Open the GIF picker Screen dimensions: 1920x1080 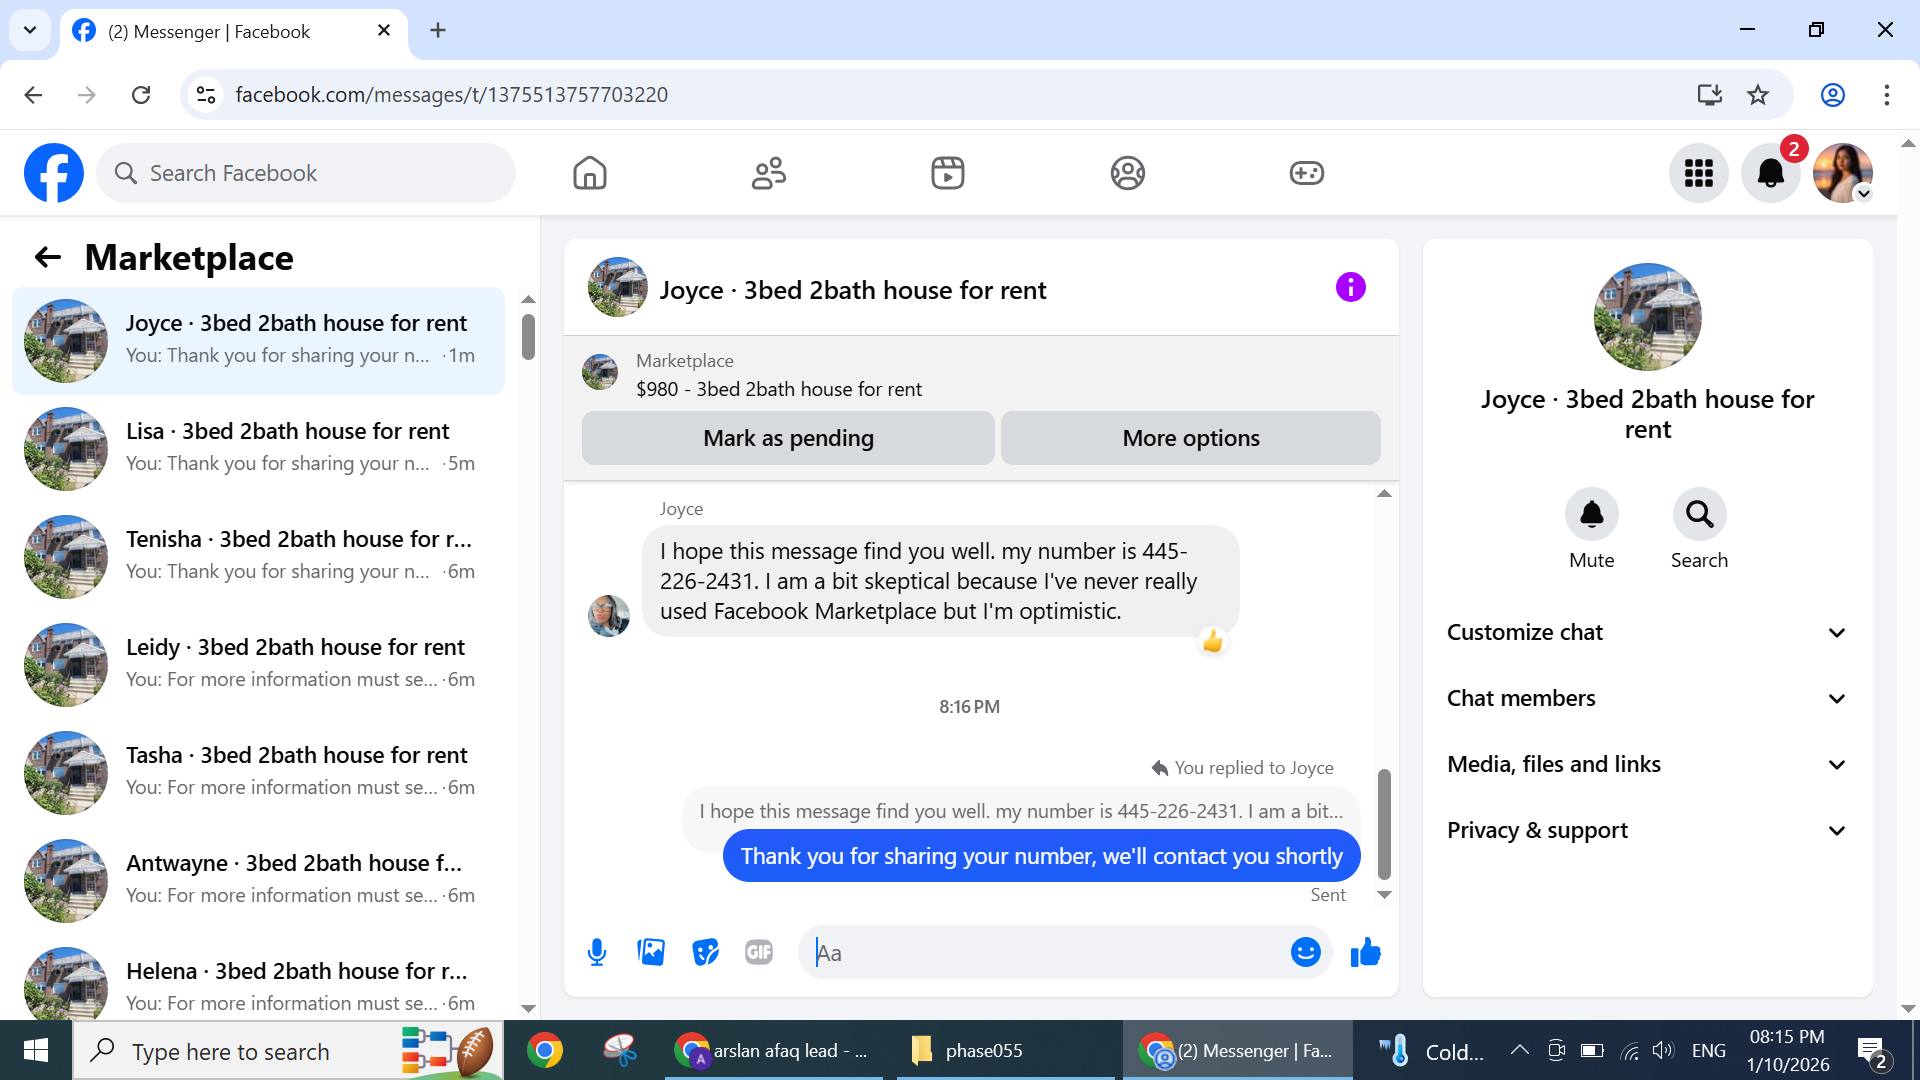759,952
